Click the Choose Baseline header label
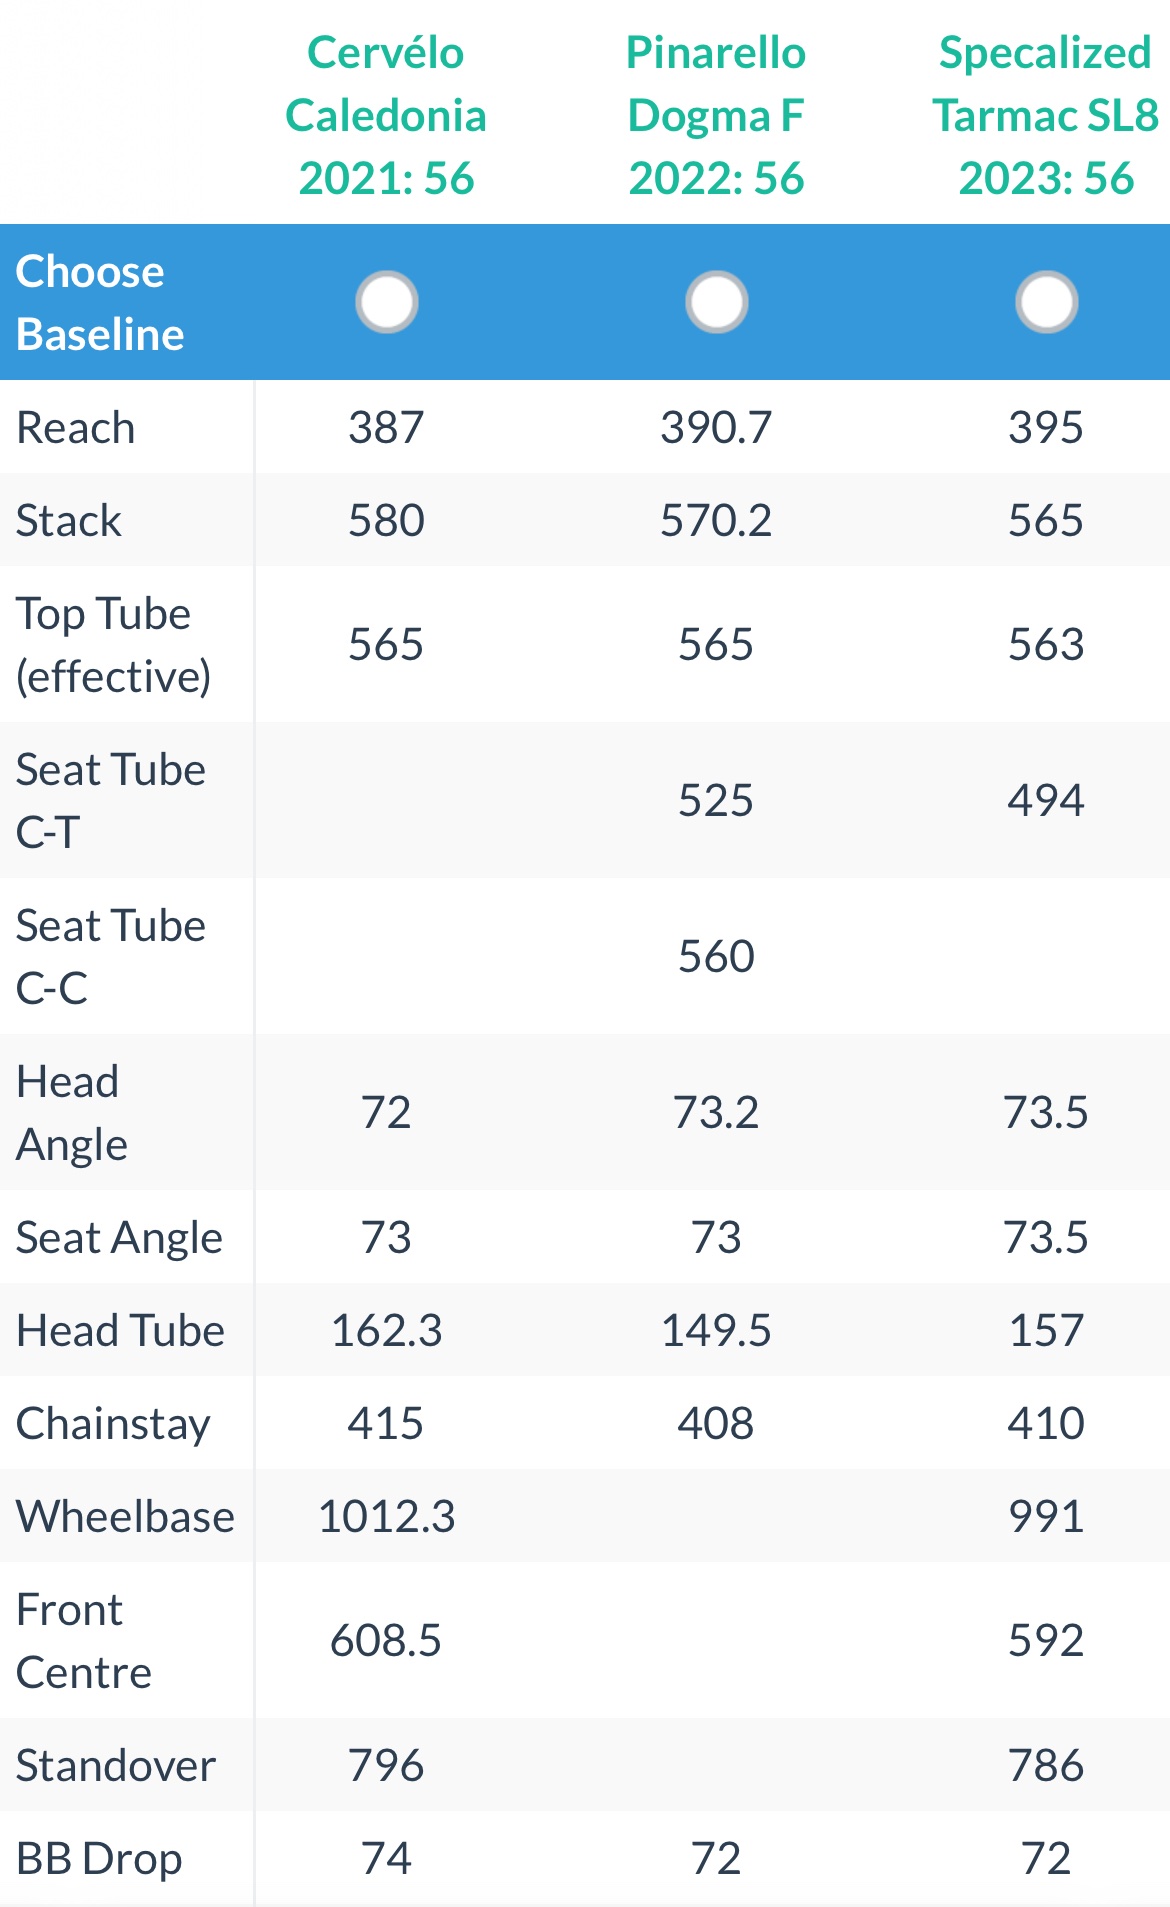Image resolution: width=1170 pixels, height=1907 pixels. [x=100, y=302]
